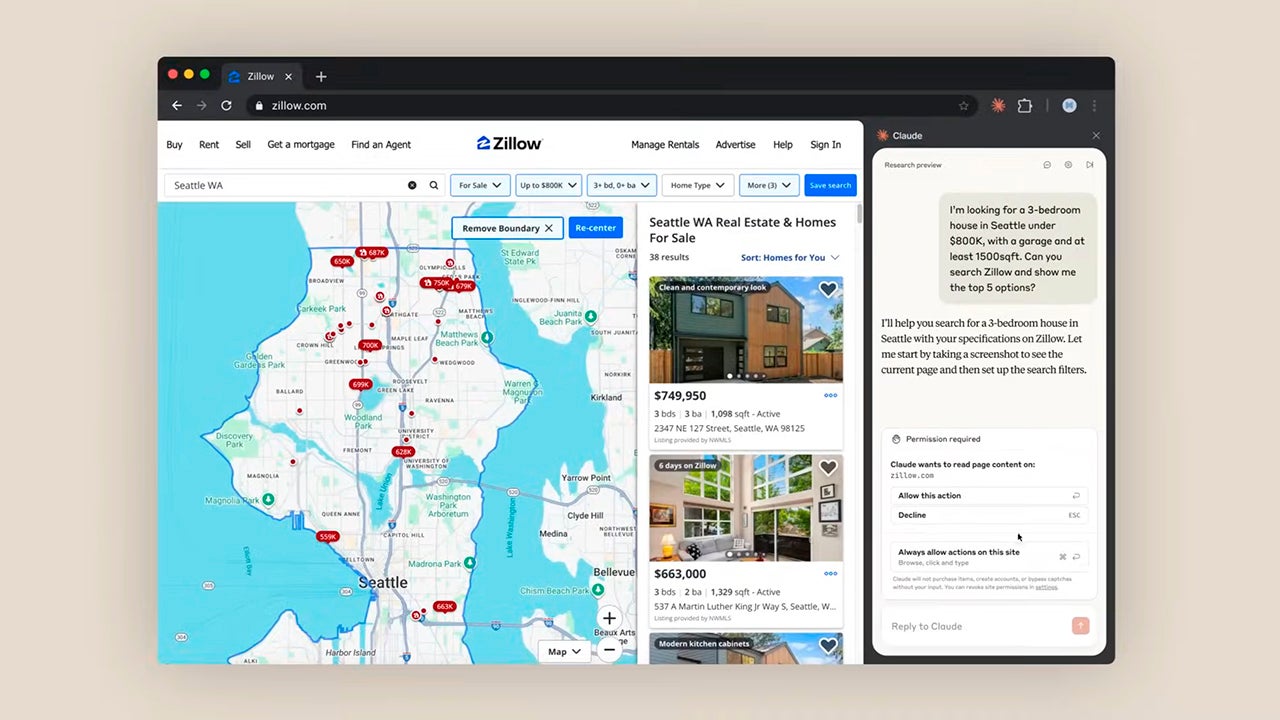Save the $749,950 listing with heart

828,290
